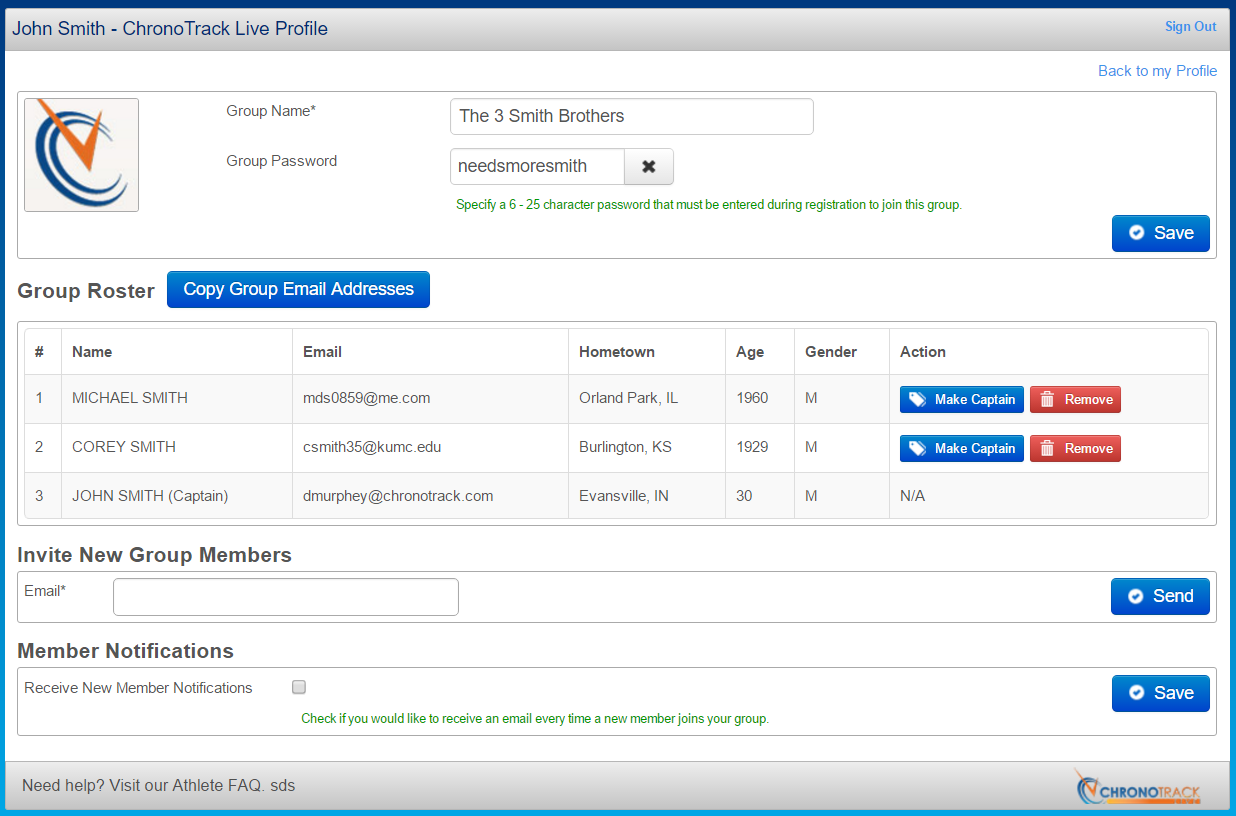Sign Out of the profile
The width and height of the screenshot is (1236, 816).
click(x=1191, y=27)
